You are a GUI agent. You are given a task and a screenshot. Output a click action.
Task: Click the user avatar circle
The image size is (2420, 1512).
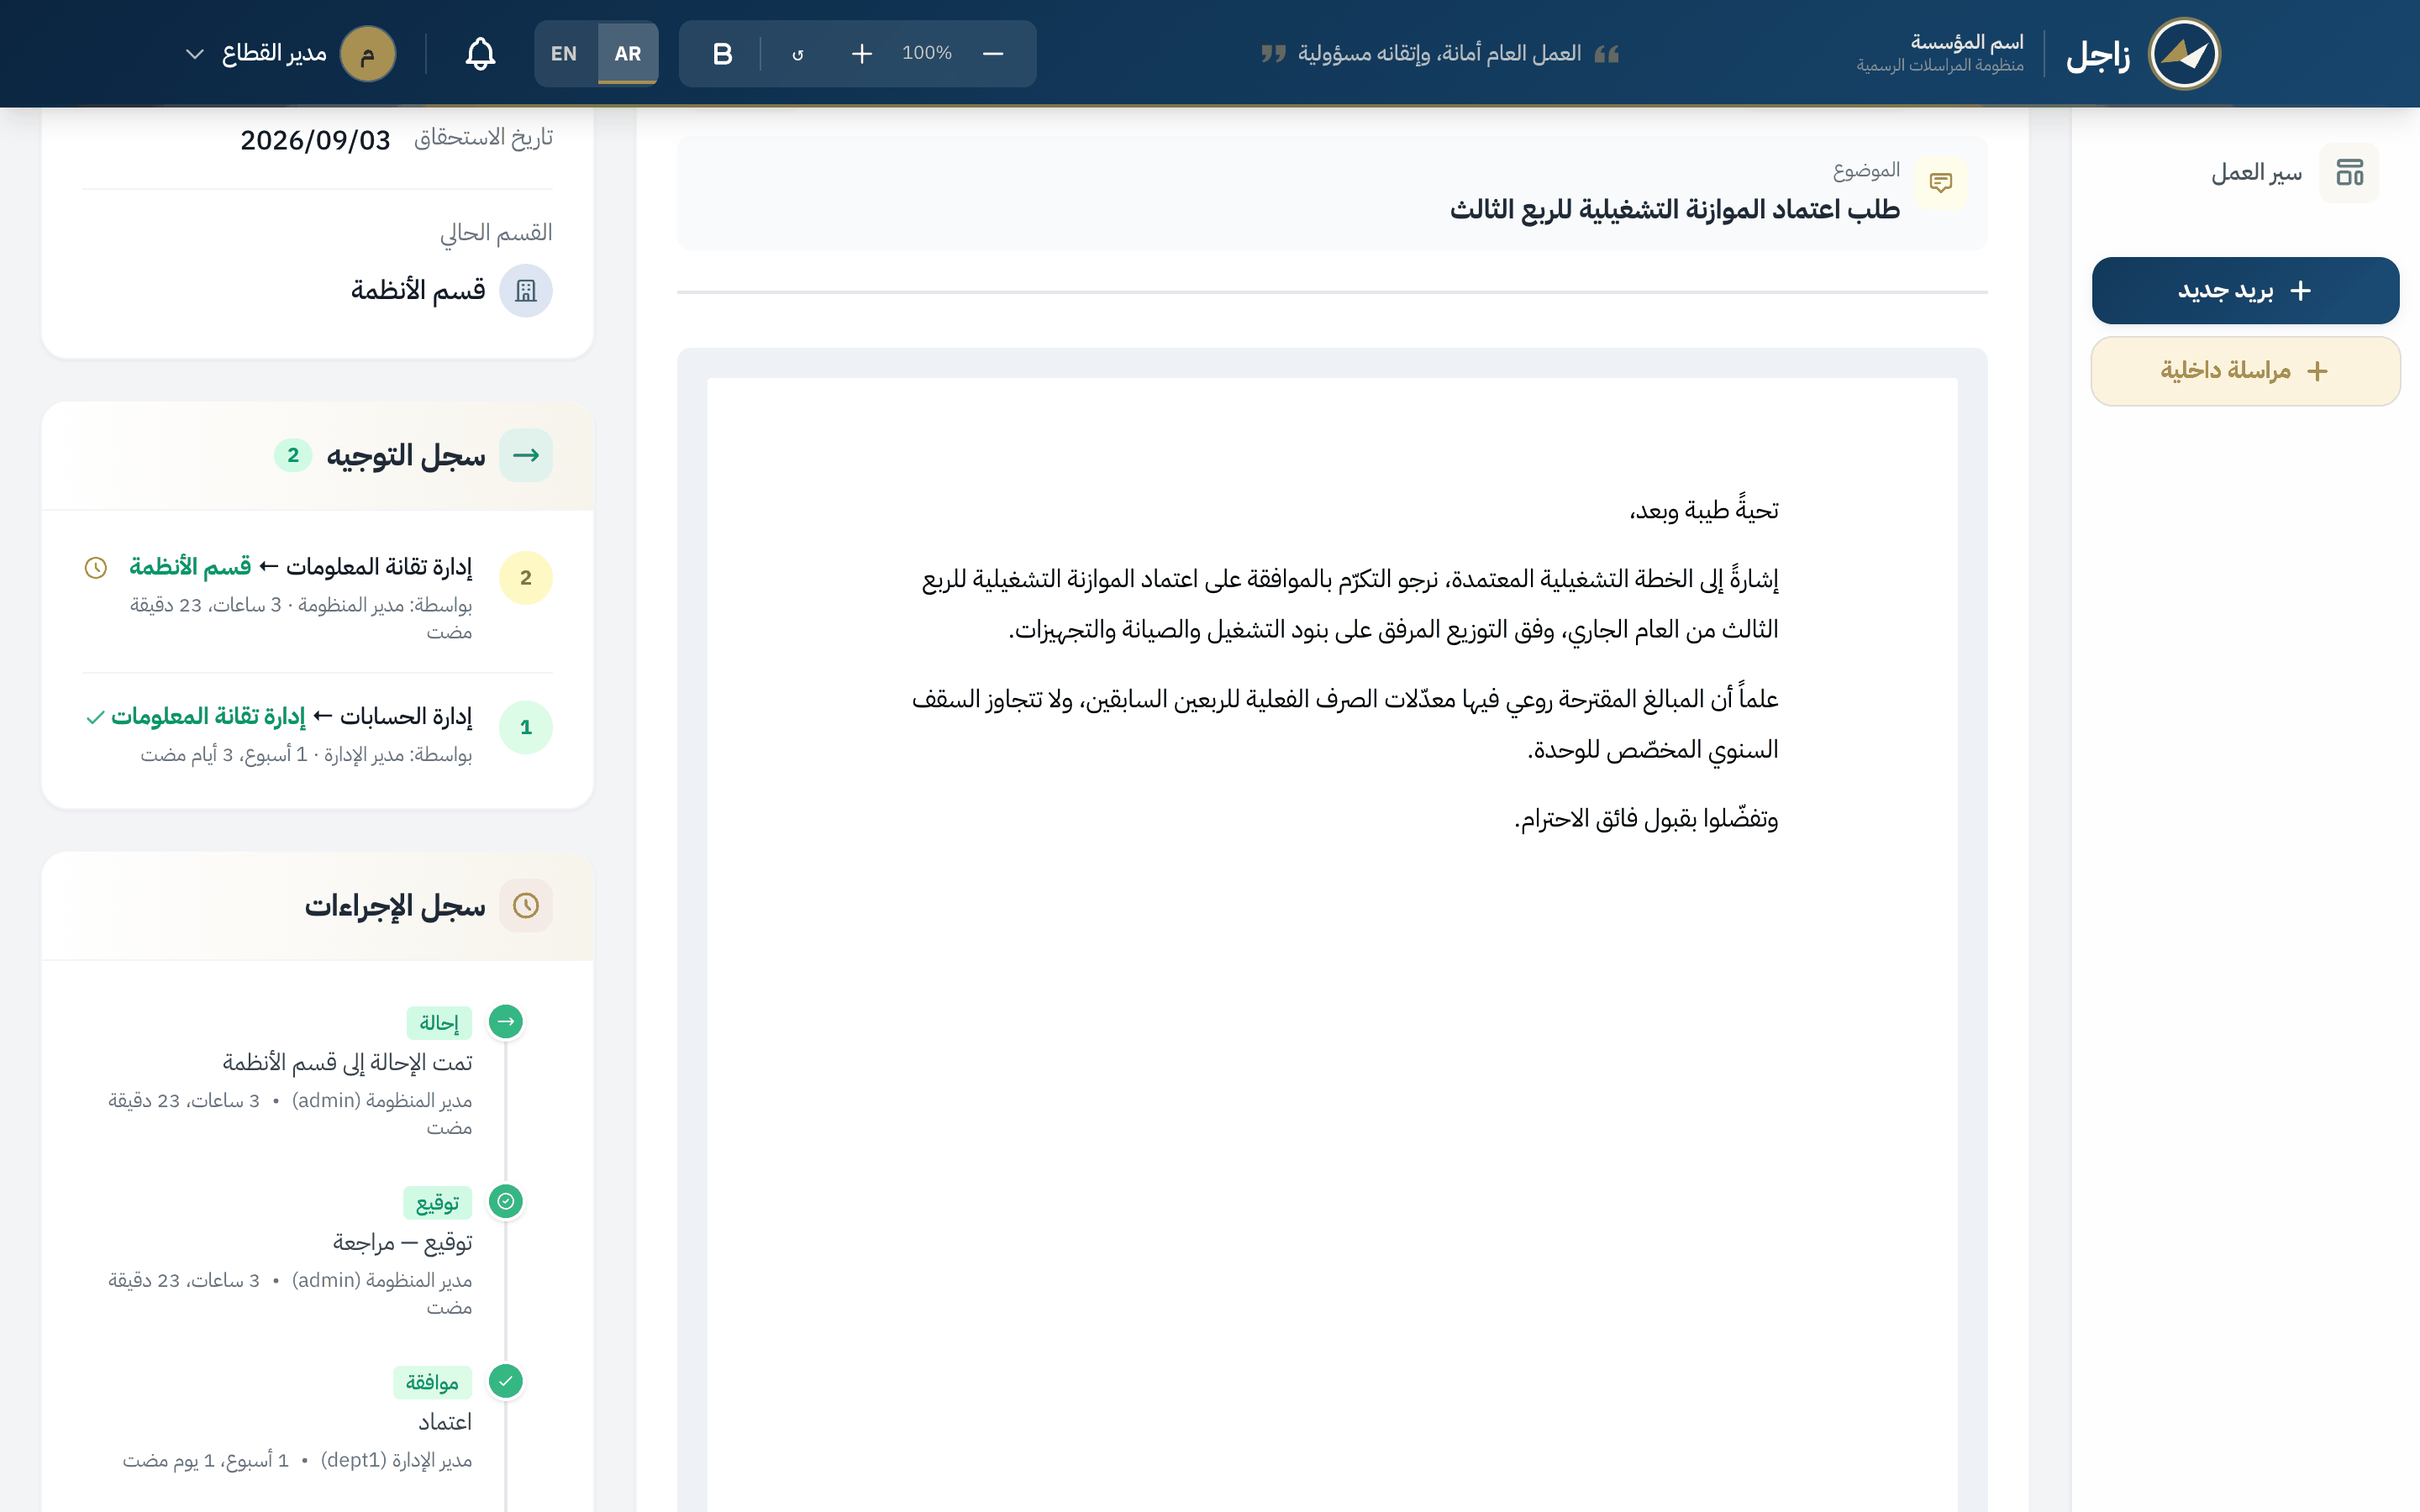(x=368, y=54)
